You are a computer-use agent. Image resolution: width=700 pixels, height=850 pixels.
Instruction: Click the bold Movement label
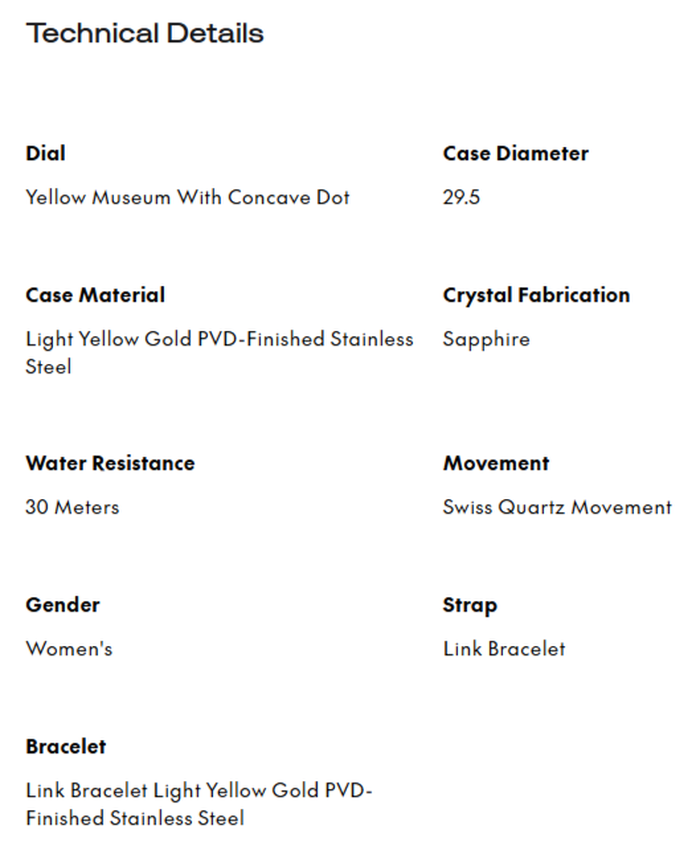point(496,463)
